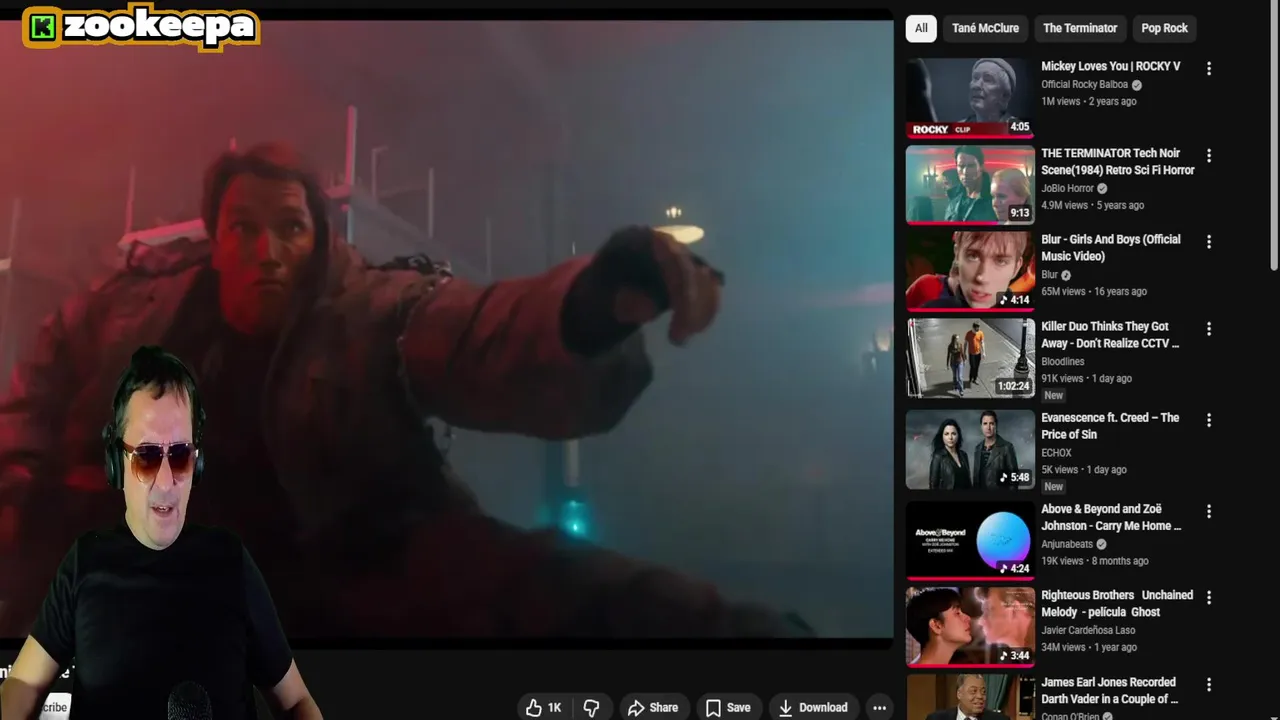This screenshot has width=1280, height=720.
Task: Click title 'Killer Duo Thinks They Got Away'
Action: click(x=1110, y=334)
